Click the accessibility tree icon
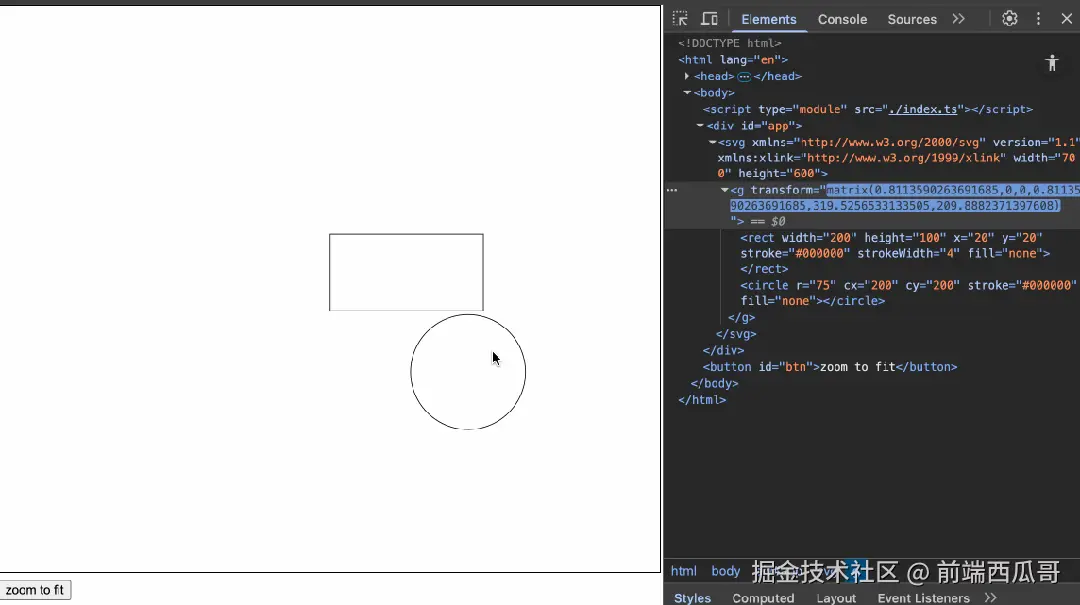 click(x=1052, y=63)
